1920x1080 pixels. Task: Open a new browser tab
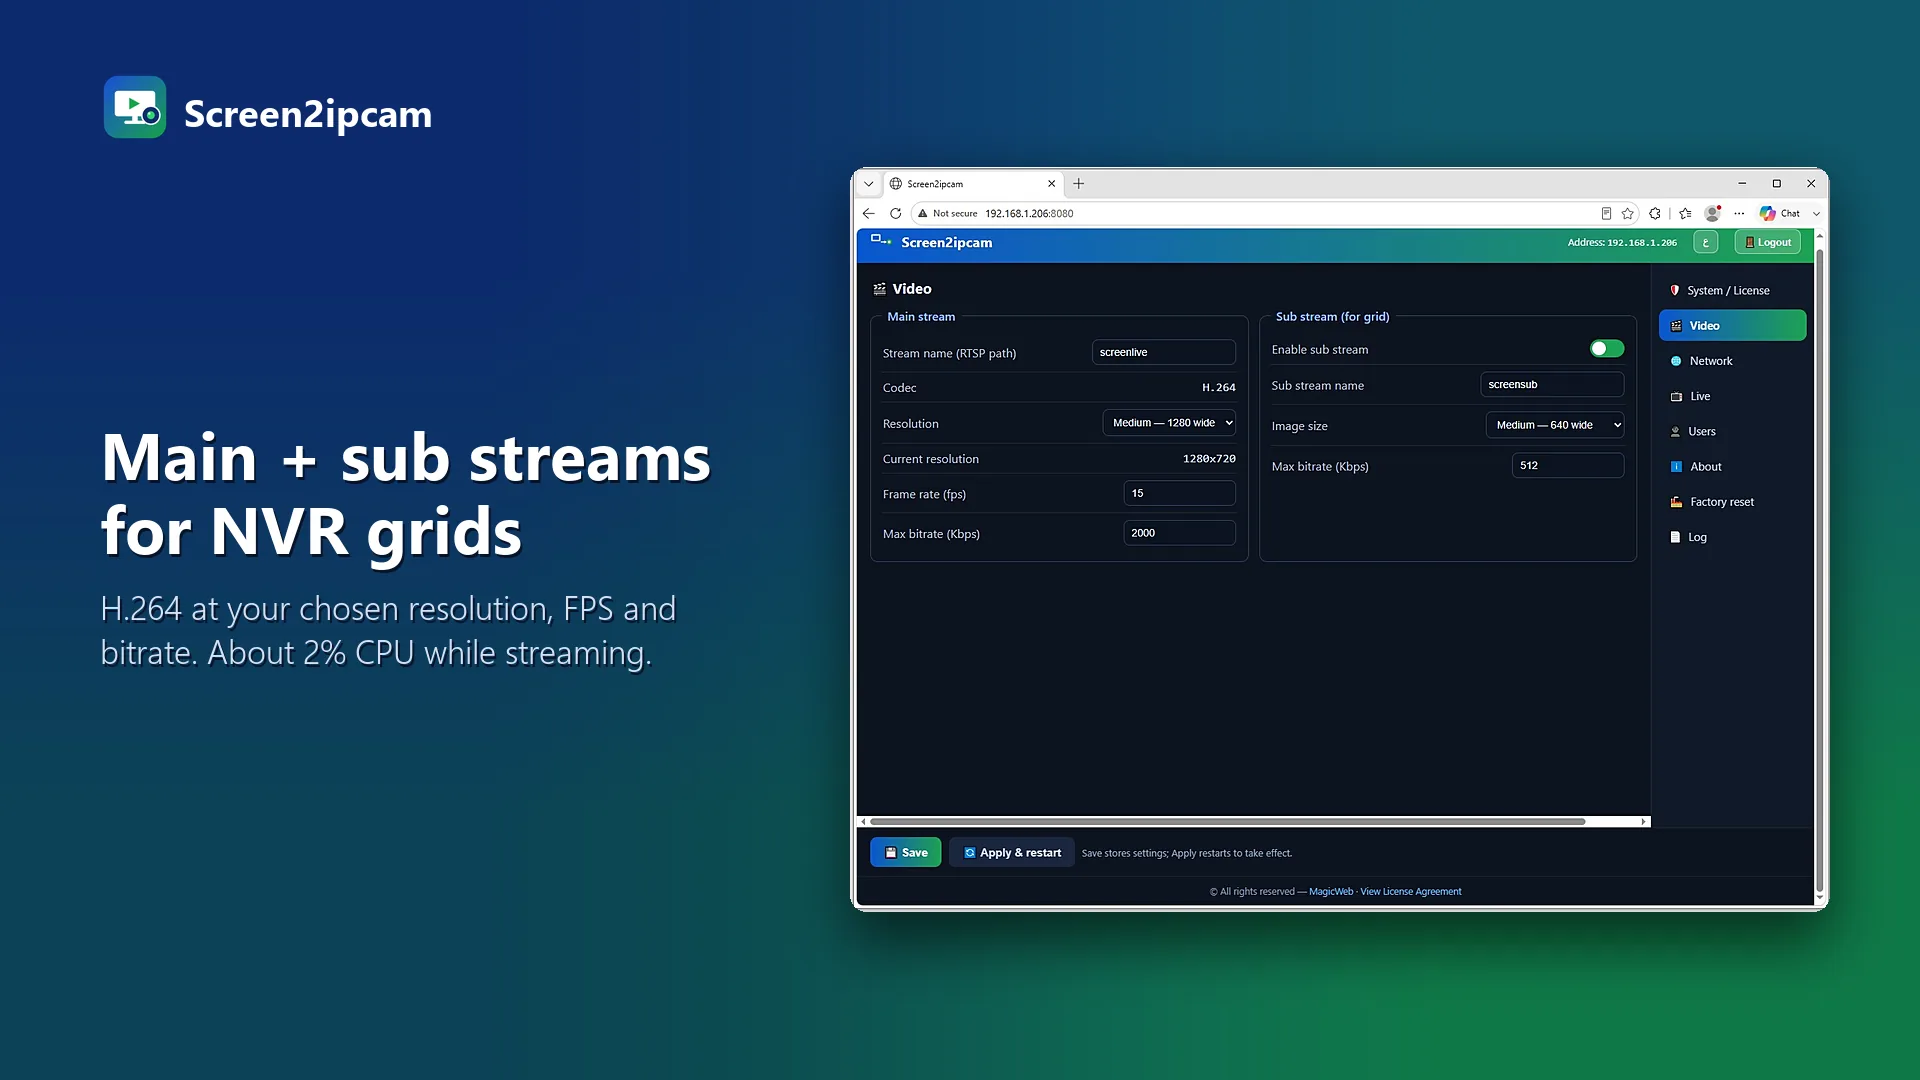click(1078, 184)
